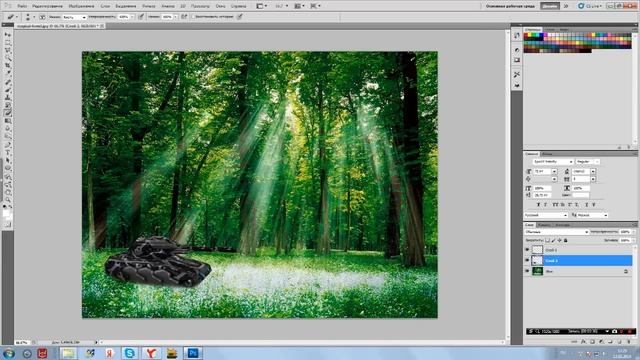Select the Crop tool
The height and width of the screenshot is (360, 640).
point(8,65)
